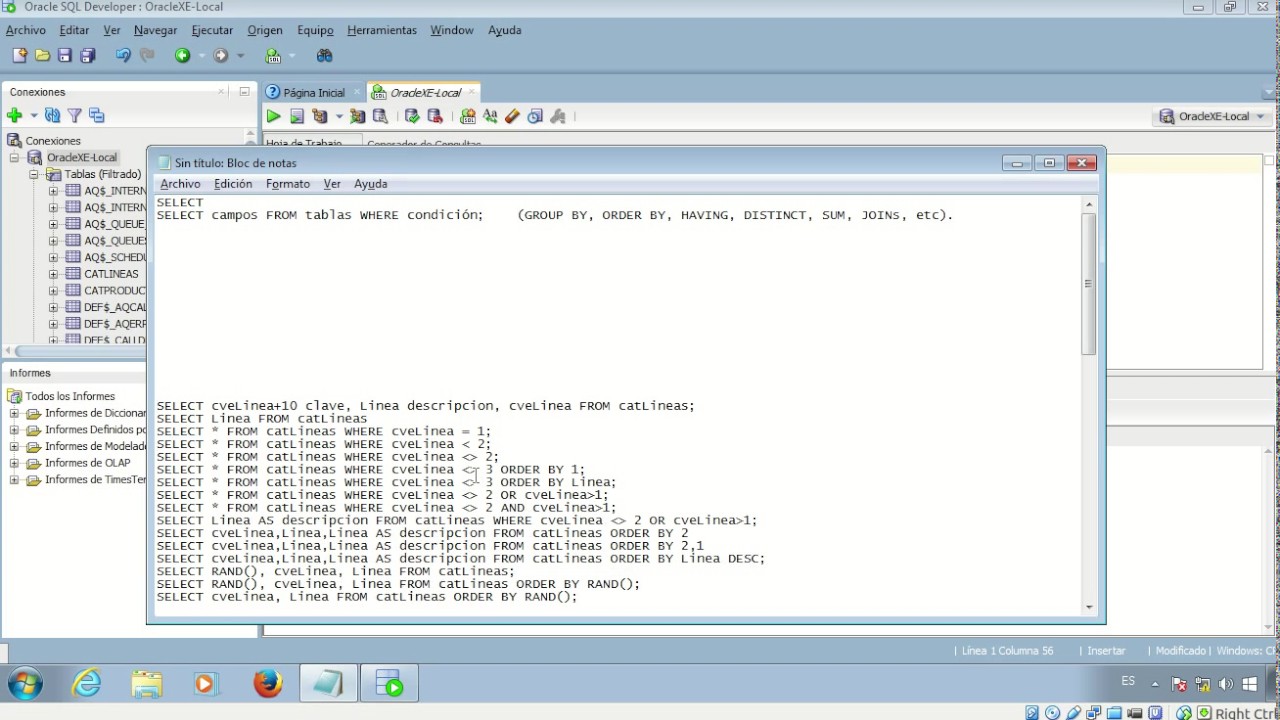Click Notepad scrollbar down arrow

(x=1089, y=606)
